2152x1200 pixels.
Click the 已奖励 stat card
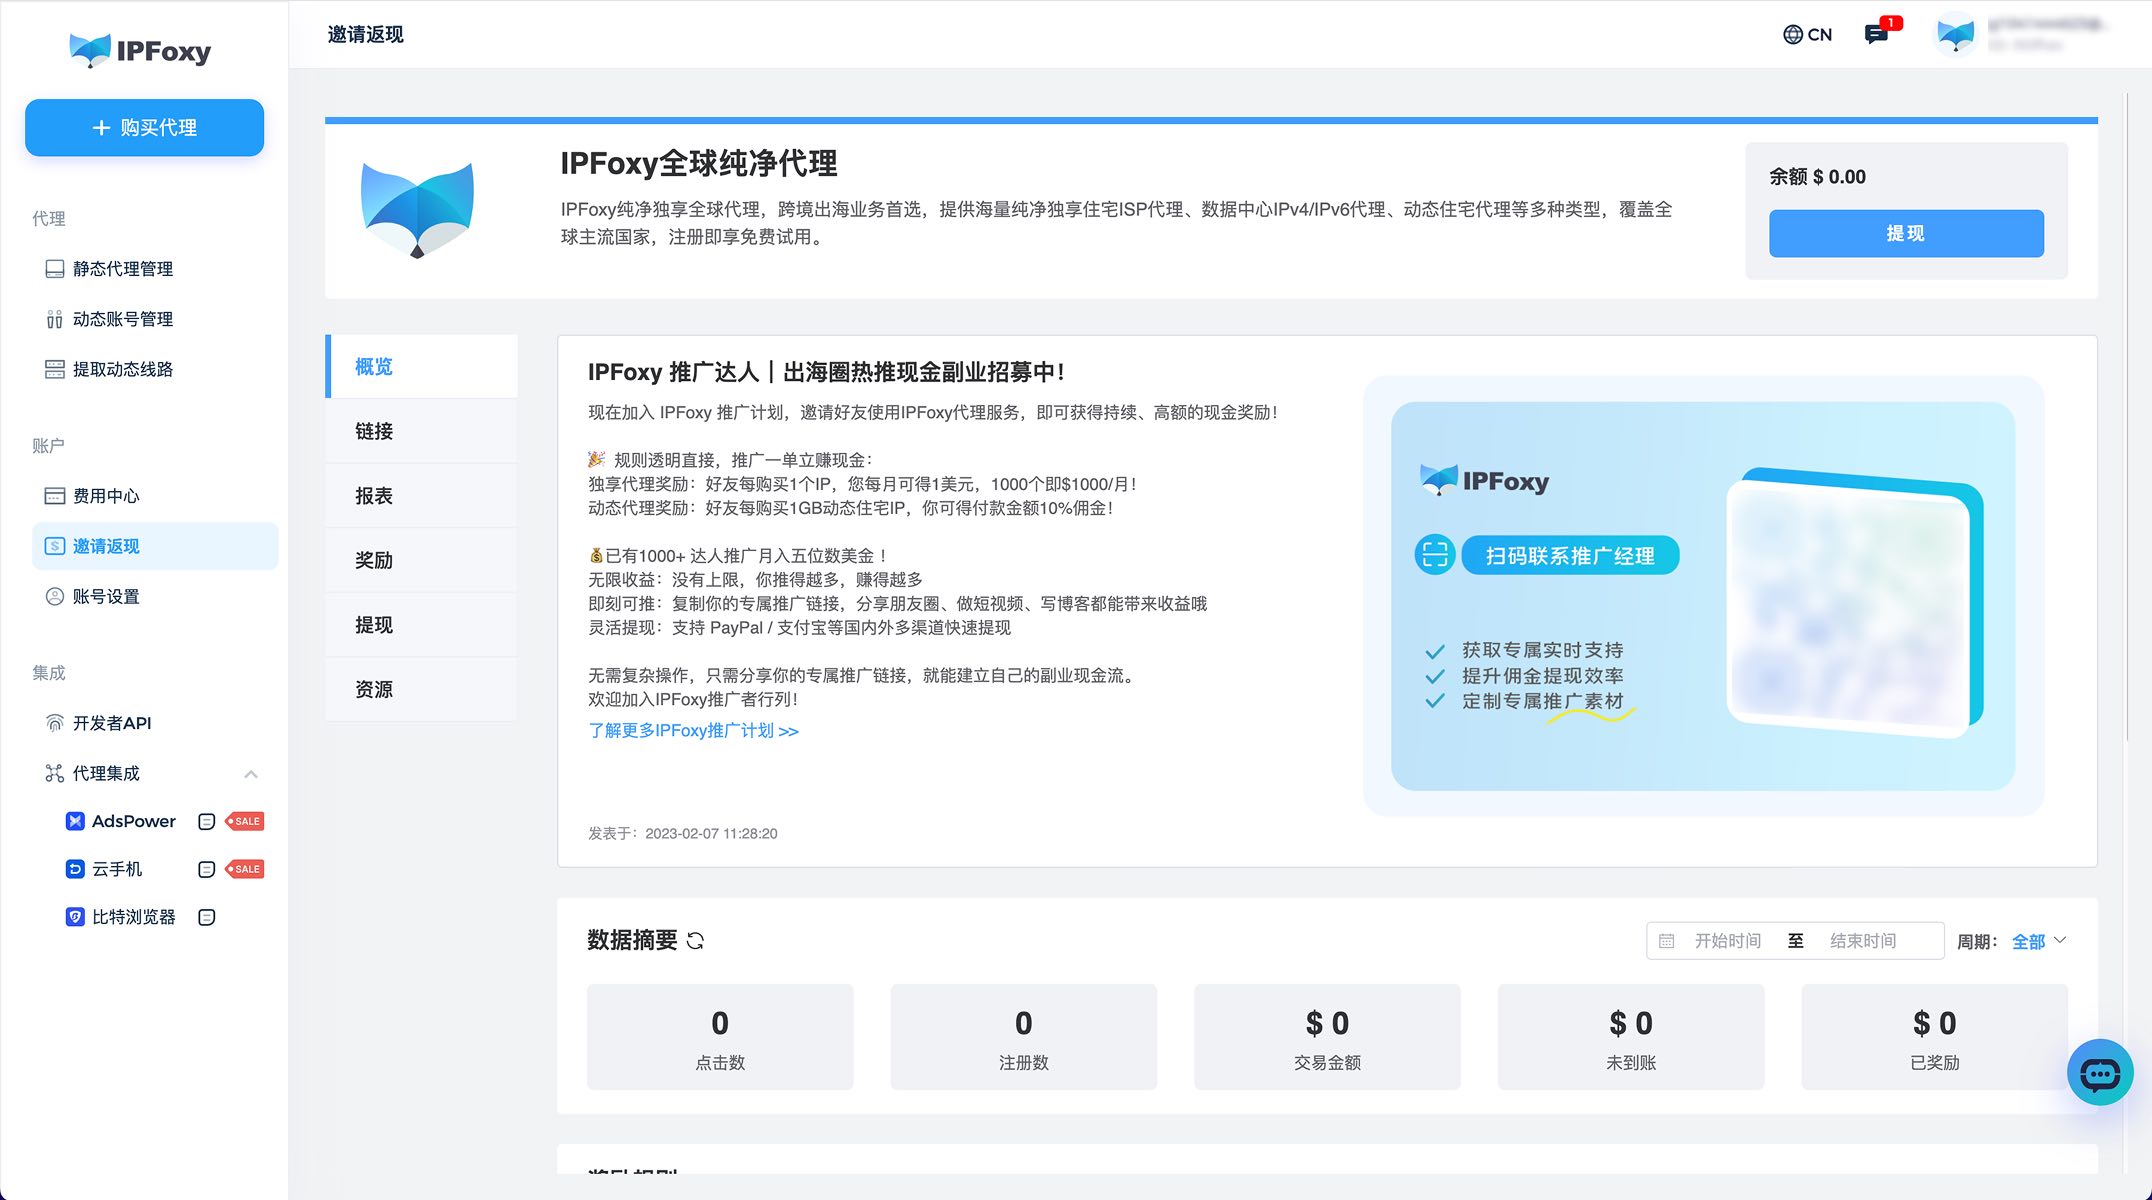point(1935,1037)
